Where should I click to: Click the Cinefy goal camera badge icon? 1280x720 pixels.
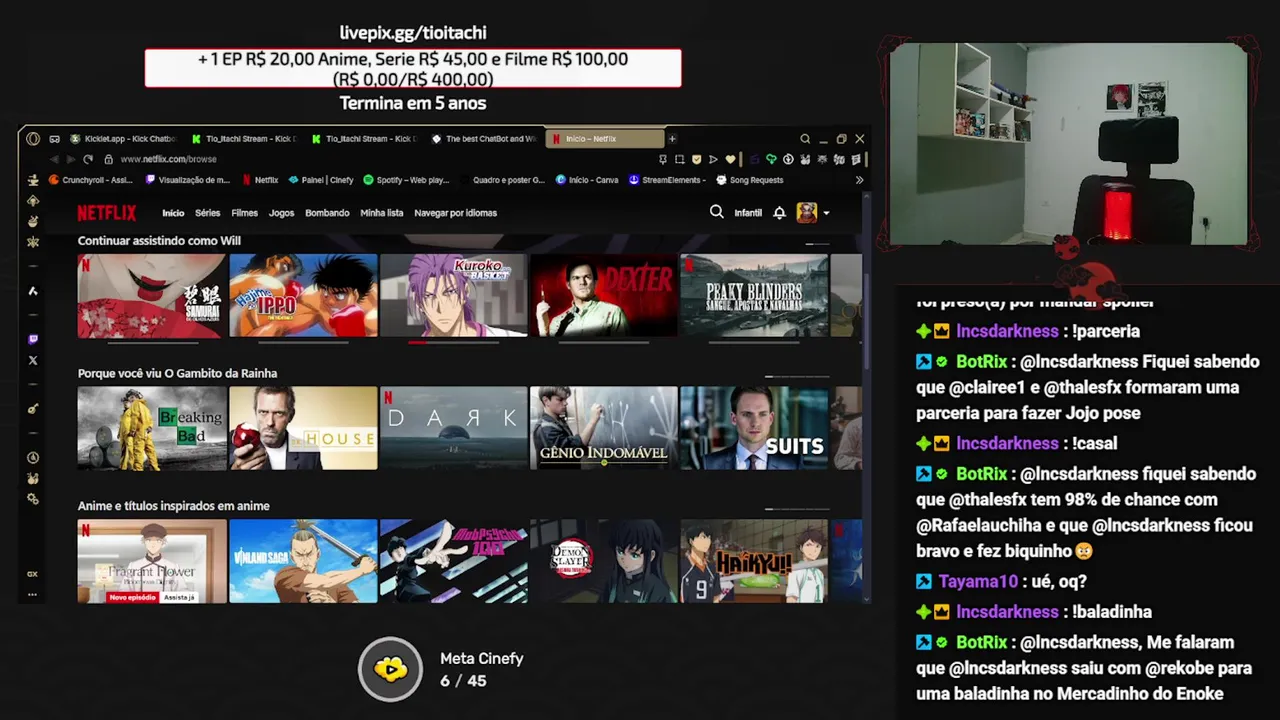coord(391,669)
